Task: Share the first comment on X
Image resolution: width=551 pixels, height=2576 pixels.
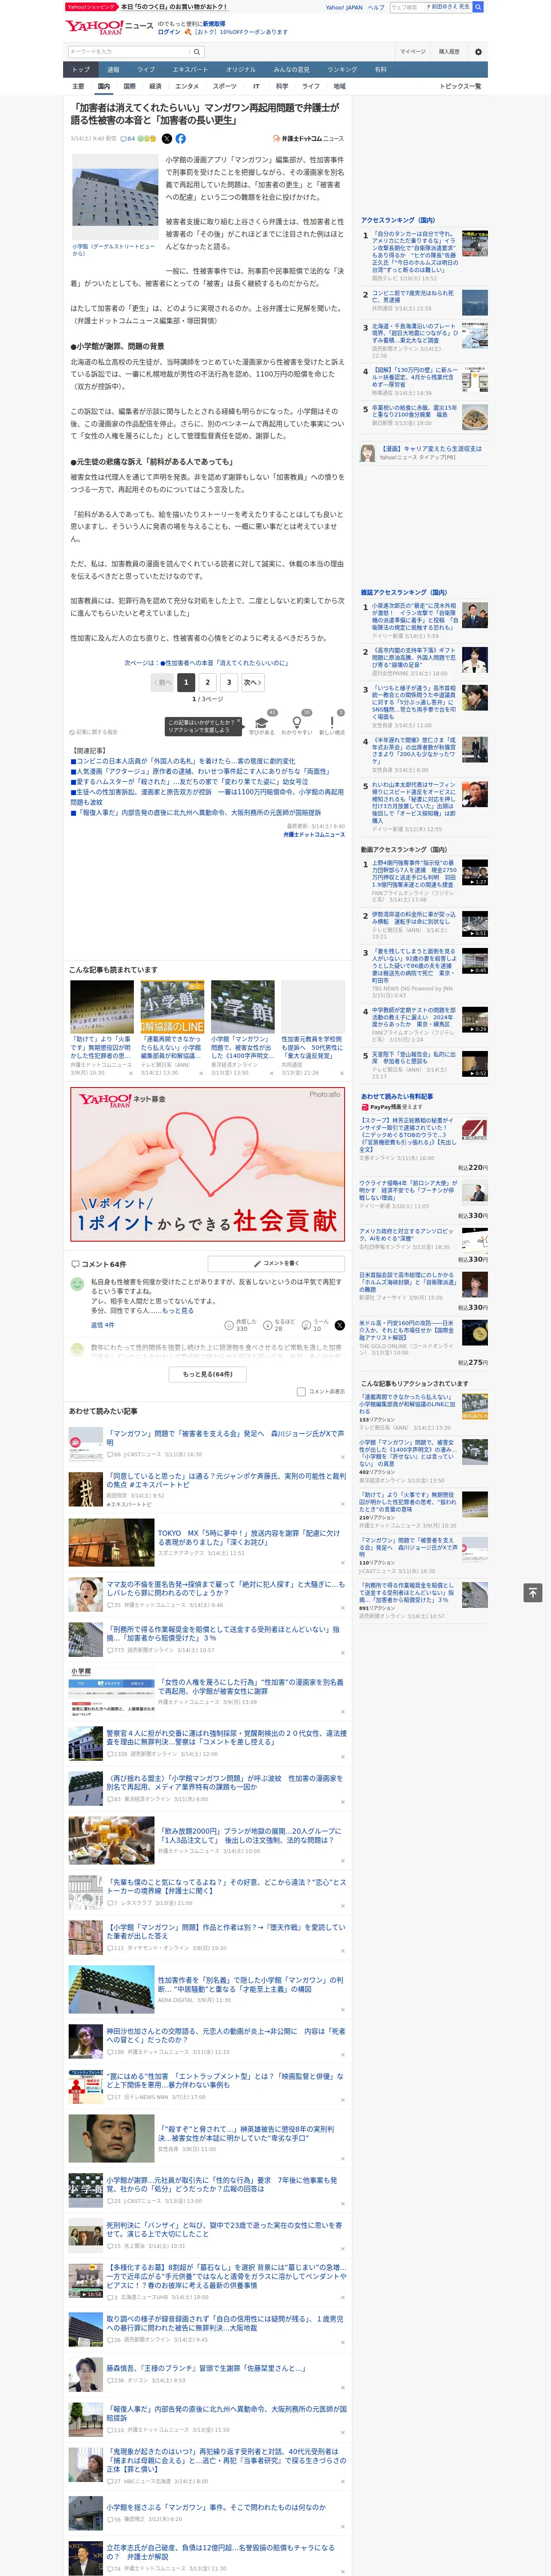Action: pyautogui.click(x=340, y=1325)
